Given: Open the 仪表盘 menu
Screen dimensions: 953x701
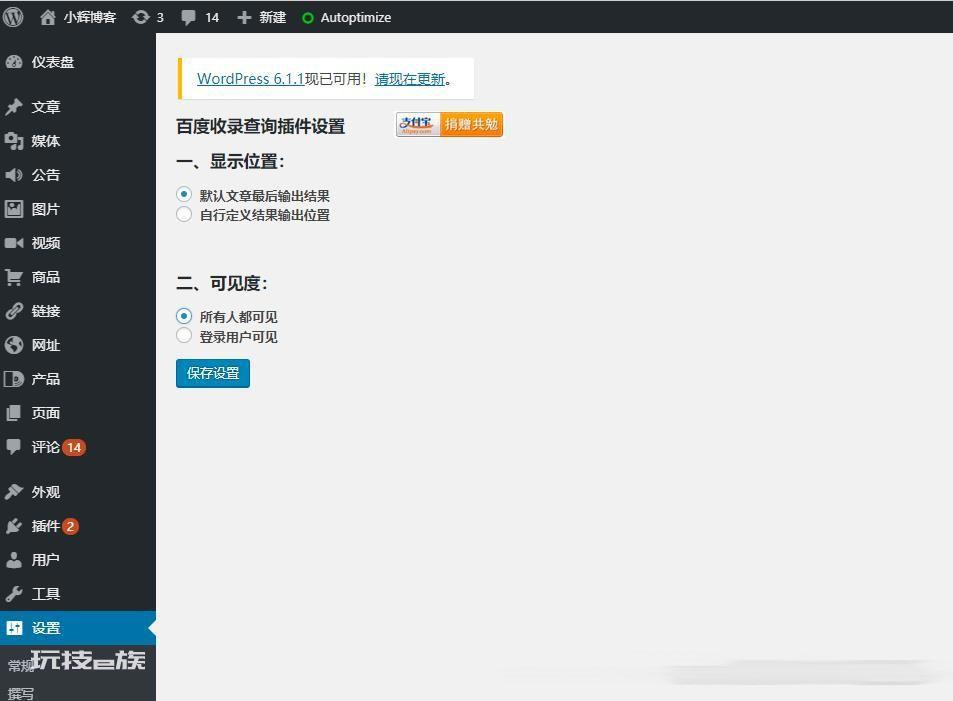Looking at the screenshot, I should pos(78,62).
